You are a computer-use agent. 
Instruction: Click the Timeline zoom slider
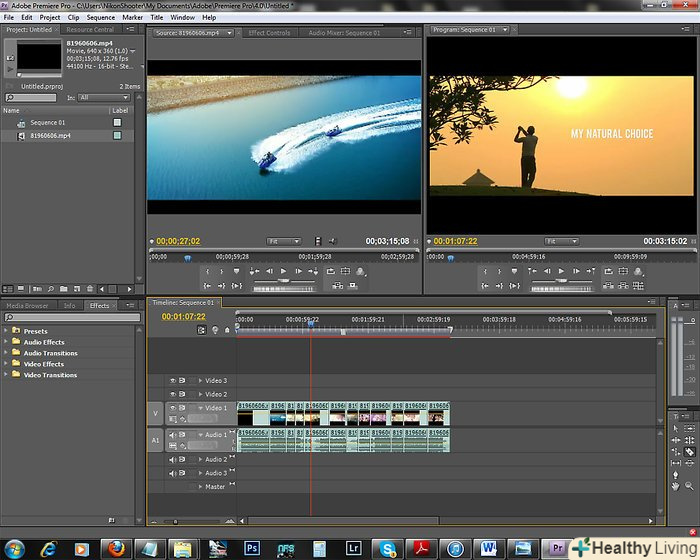[x=178, y=521]
